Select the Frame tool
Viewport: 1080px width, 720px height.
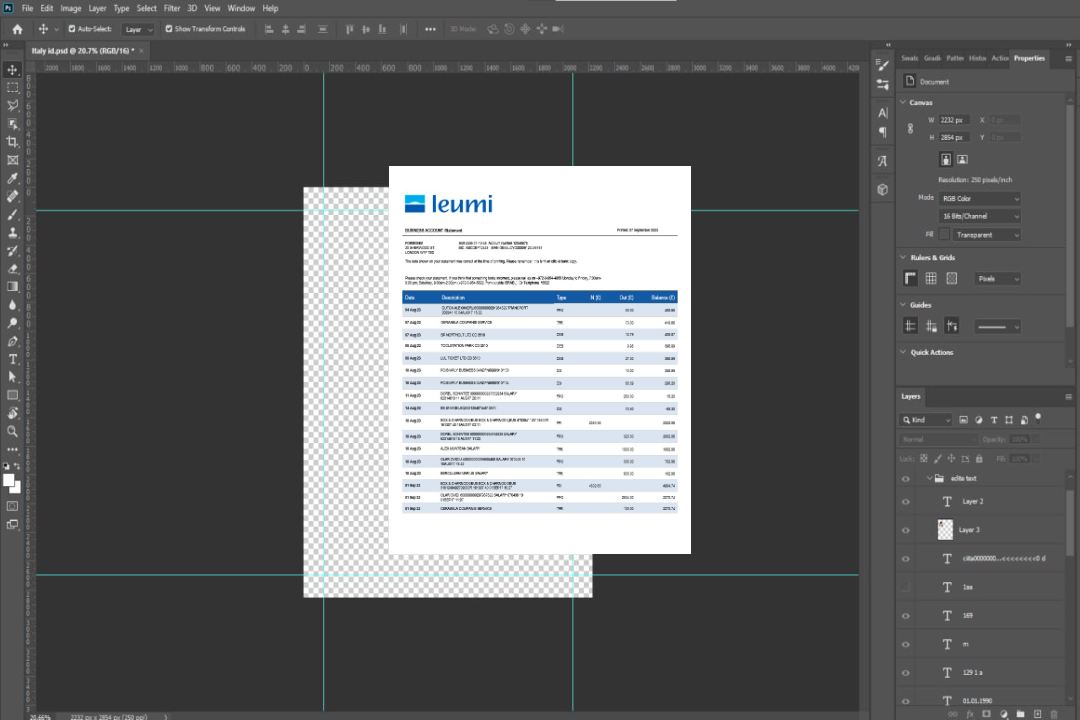coord(12,160)
